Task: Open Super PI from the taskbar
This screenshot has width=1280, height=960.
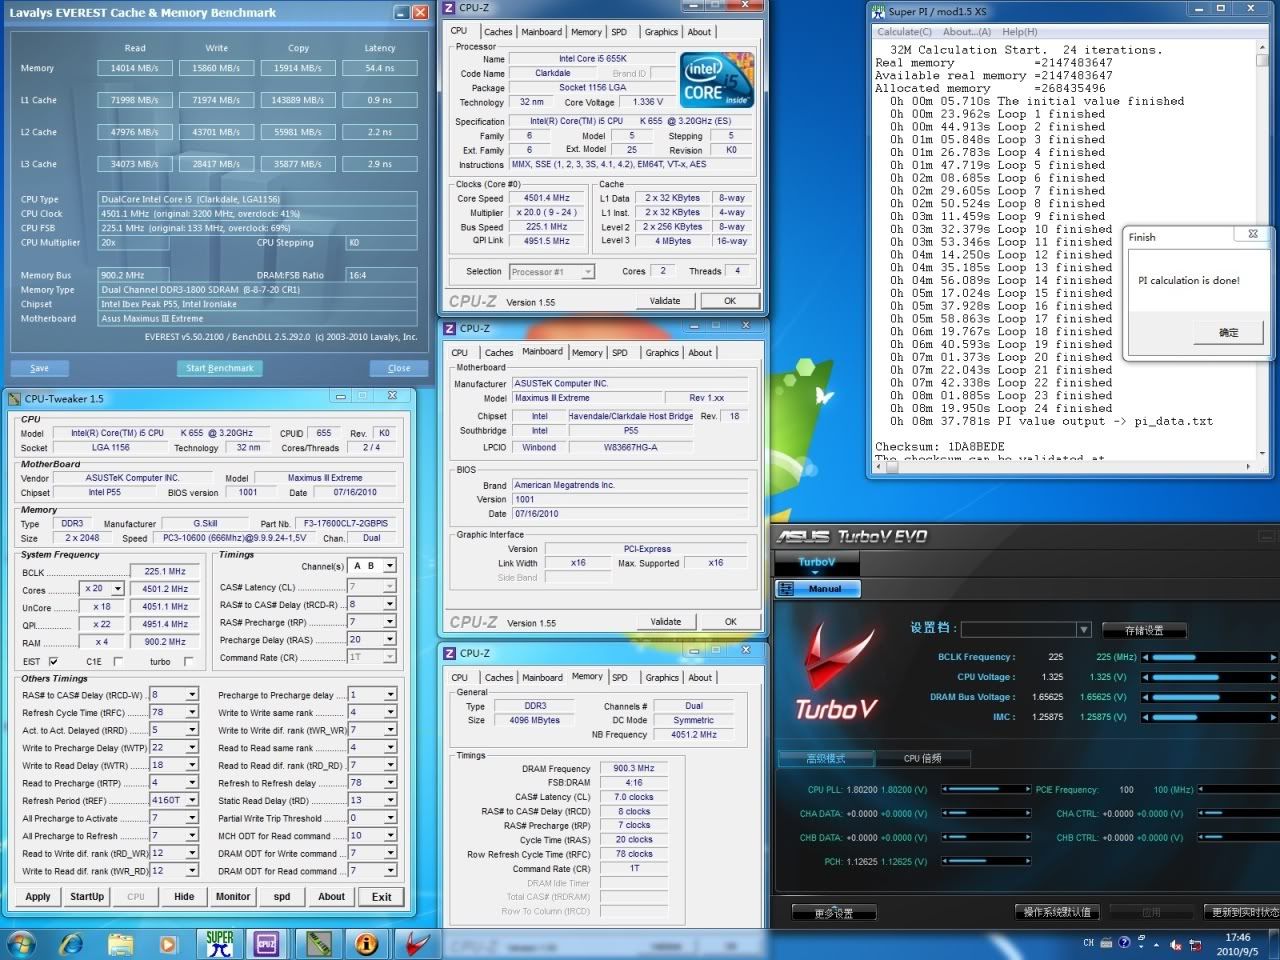Action: pyautogui.click(x=220, y=943)
